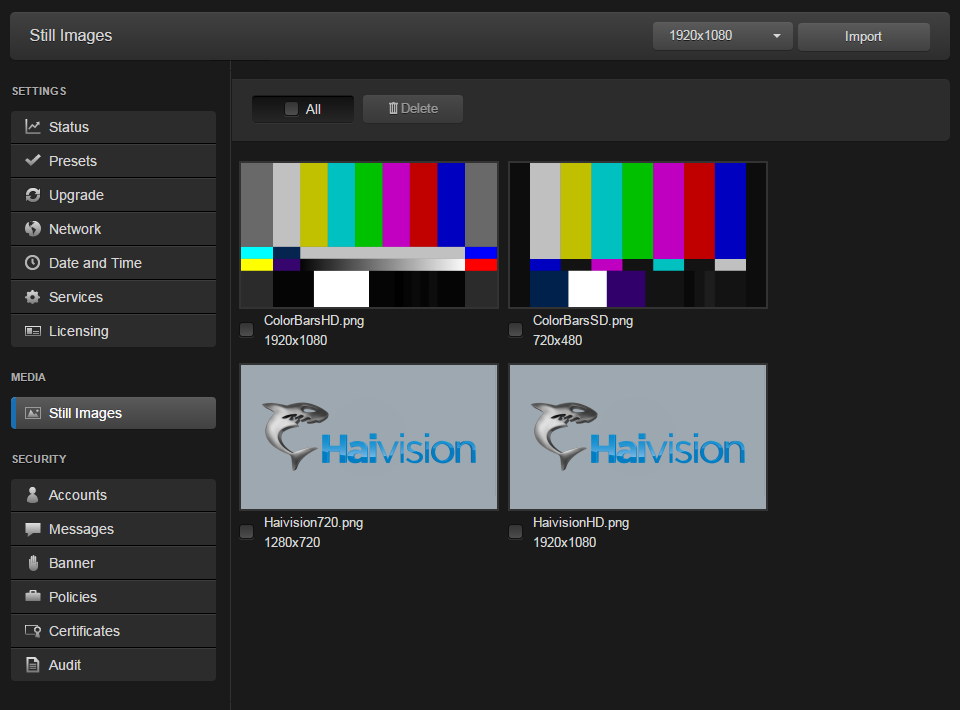This screenshot has width=960, height=710.
Task: Select the ColorBarsHD color bars thumbnail
Action: pos(369,235)
